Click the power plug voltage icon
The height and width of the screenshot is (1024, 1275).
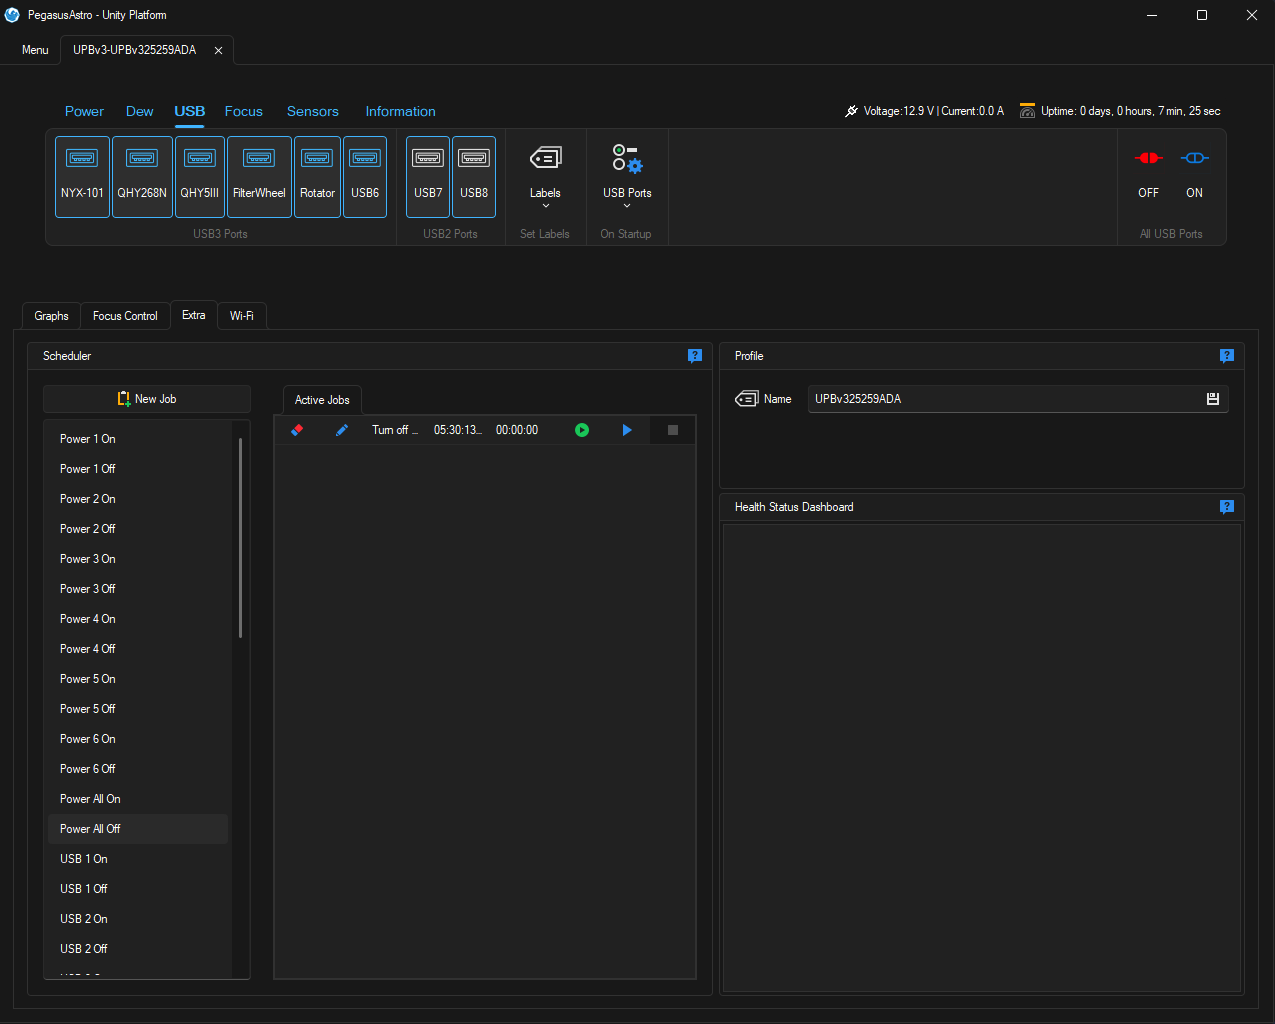point(852,111)
